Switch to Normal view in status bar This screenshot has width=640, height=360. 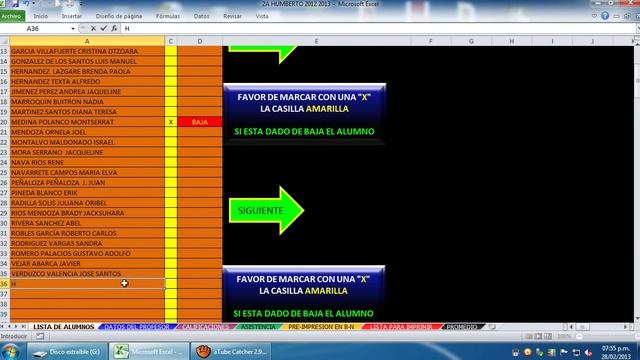529,336
